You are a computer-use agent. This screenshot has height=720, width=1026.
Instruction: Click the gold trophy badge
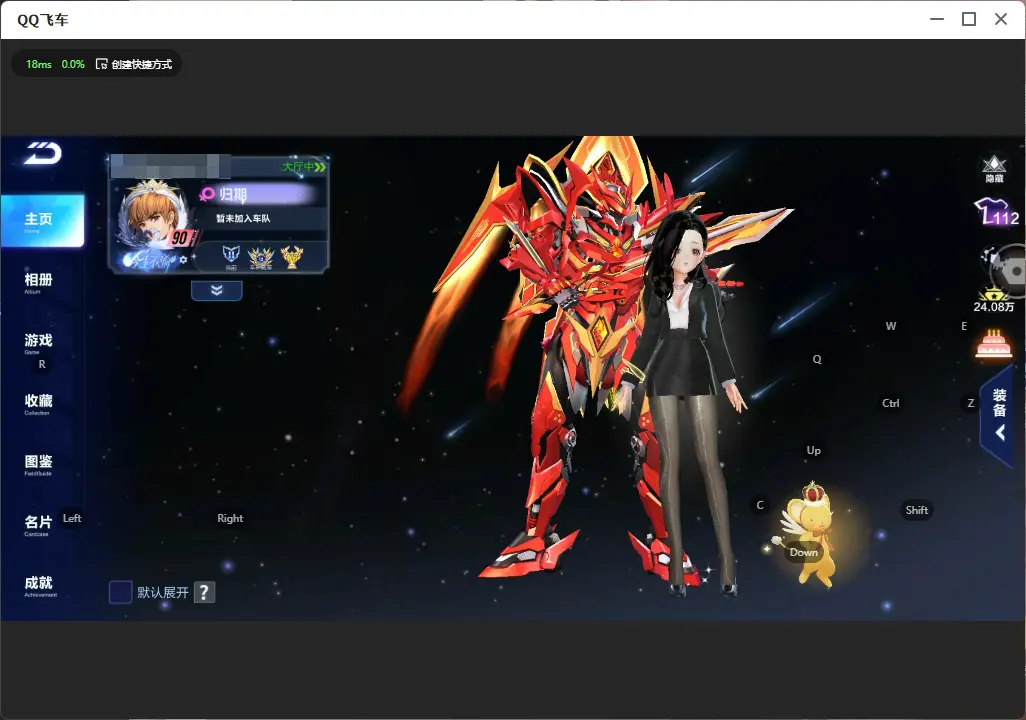click(292, 257)
